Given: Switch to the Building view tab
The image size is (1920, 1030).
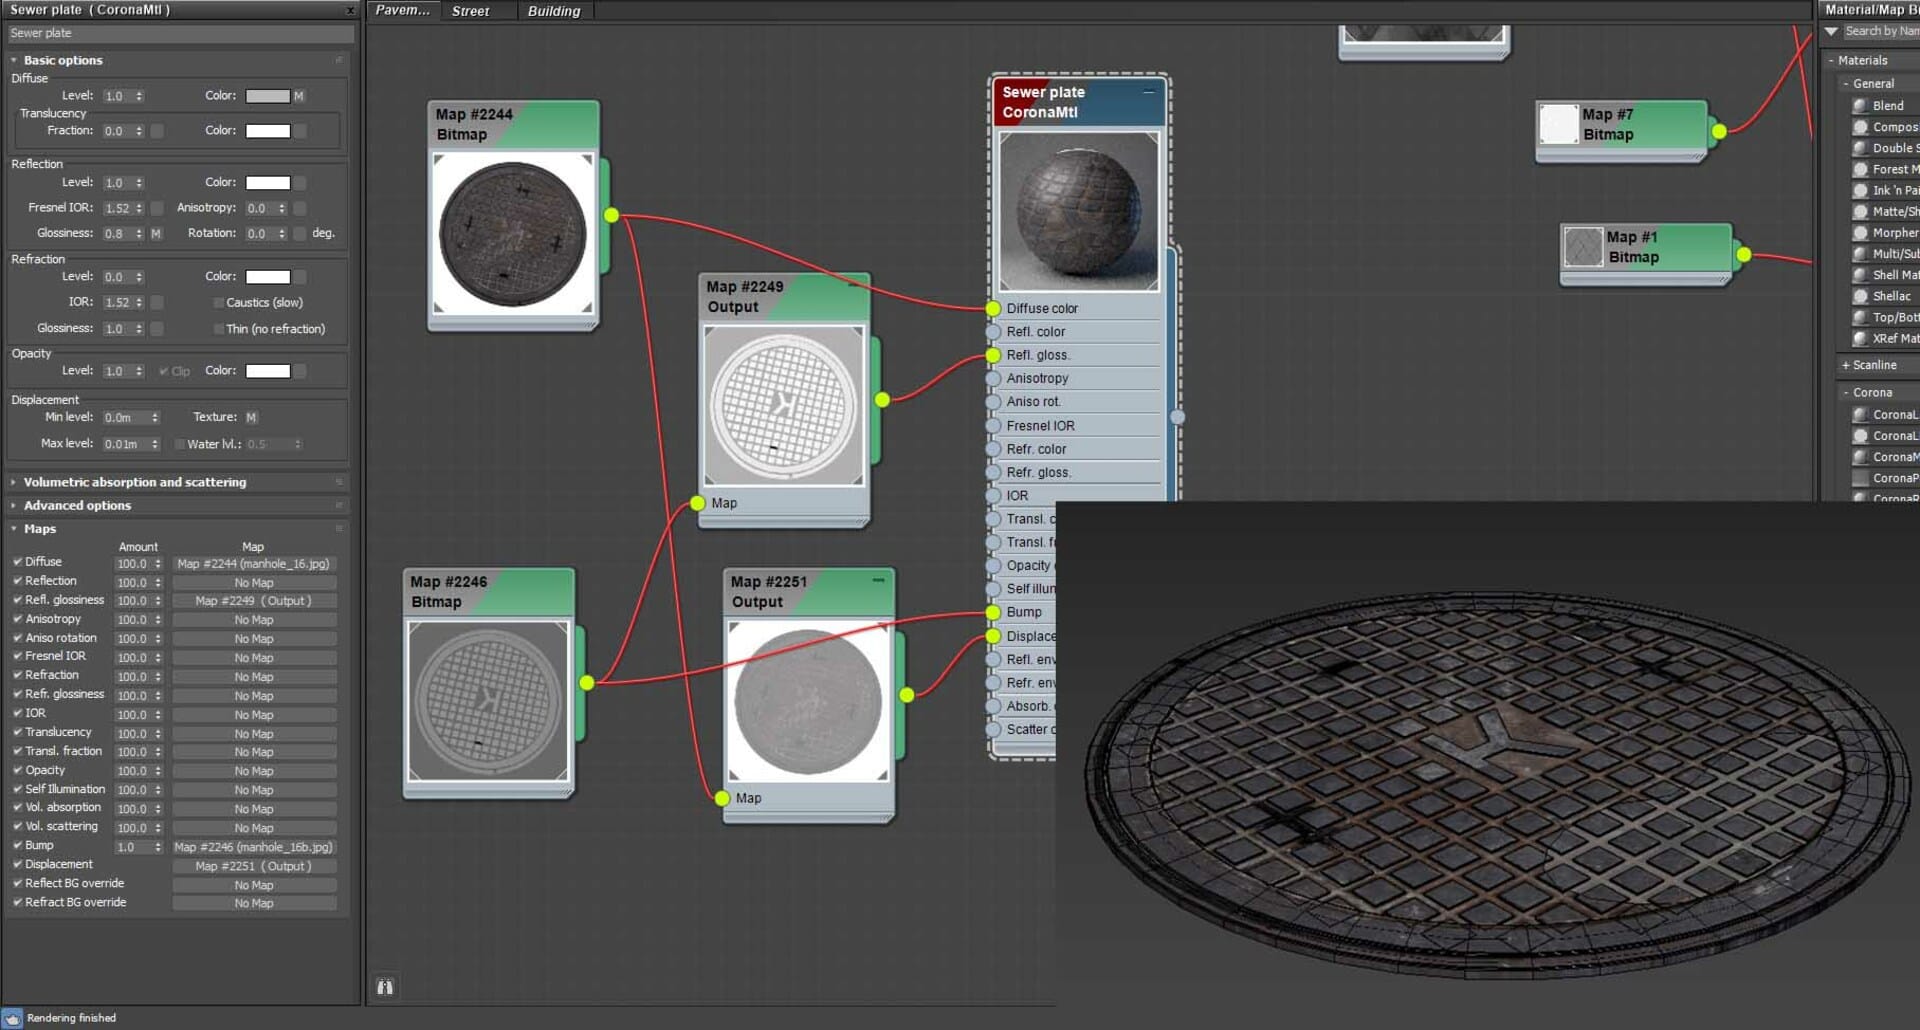Looking at the screenshot, I should 554,11.
